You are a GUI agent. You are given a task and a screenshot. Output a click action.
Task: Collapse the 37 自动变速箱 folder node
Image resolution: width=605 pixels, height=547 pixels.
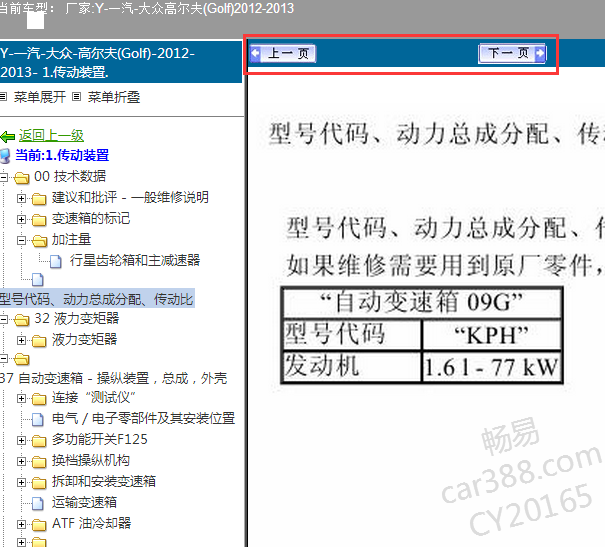point(3,359)
